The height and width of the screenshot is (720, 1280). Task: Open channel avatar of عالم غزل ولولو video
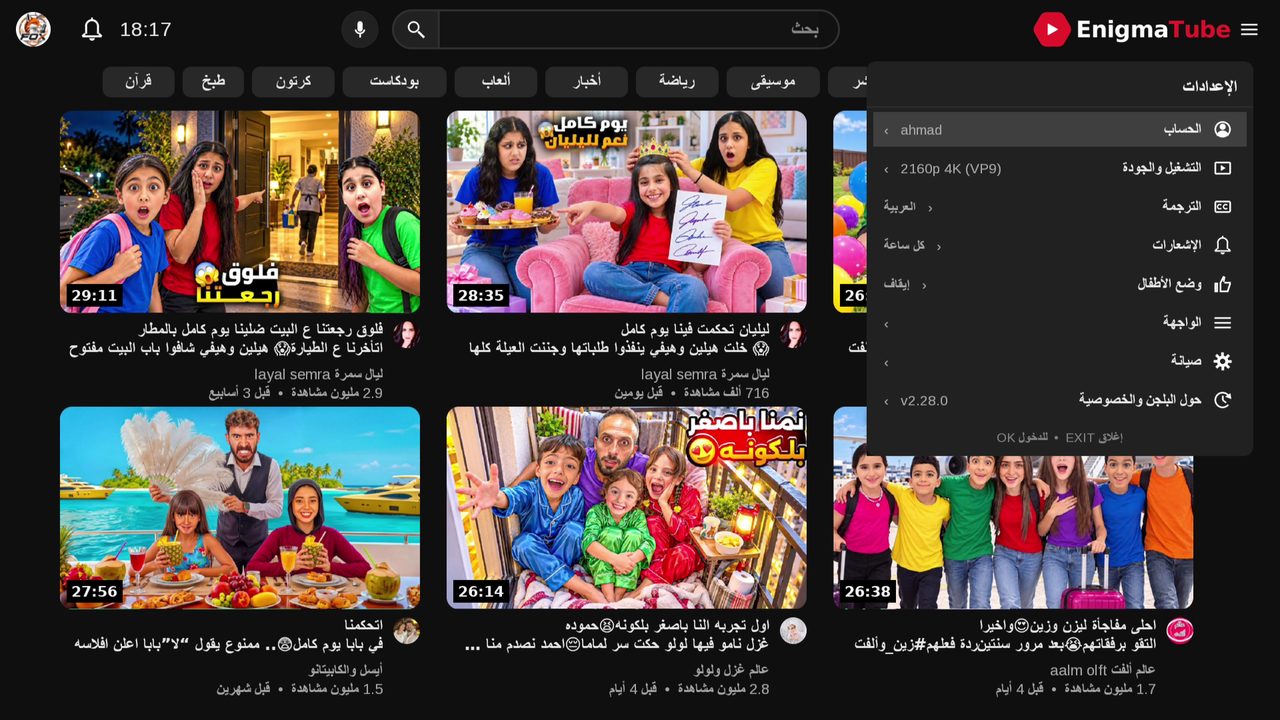(793, 631)
